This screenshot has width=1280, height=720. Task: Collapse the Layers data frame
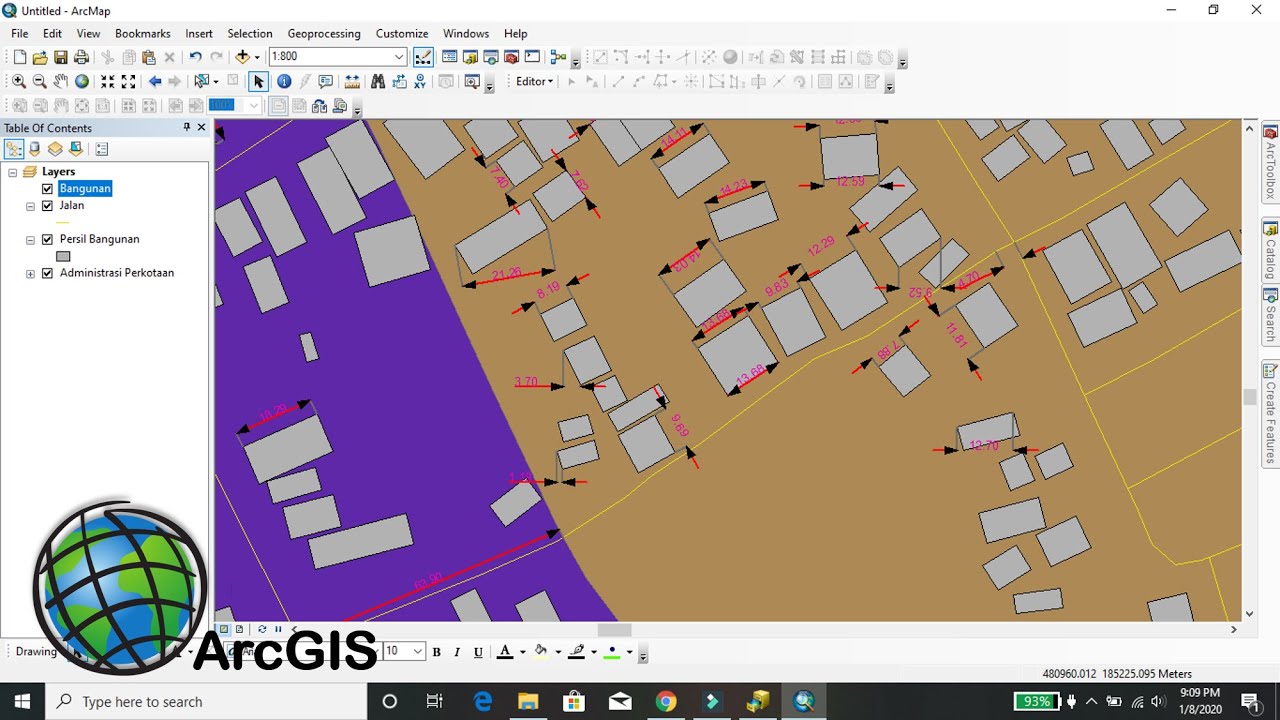(x=12, y=172)
